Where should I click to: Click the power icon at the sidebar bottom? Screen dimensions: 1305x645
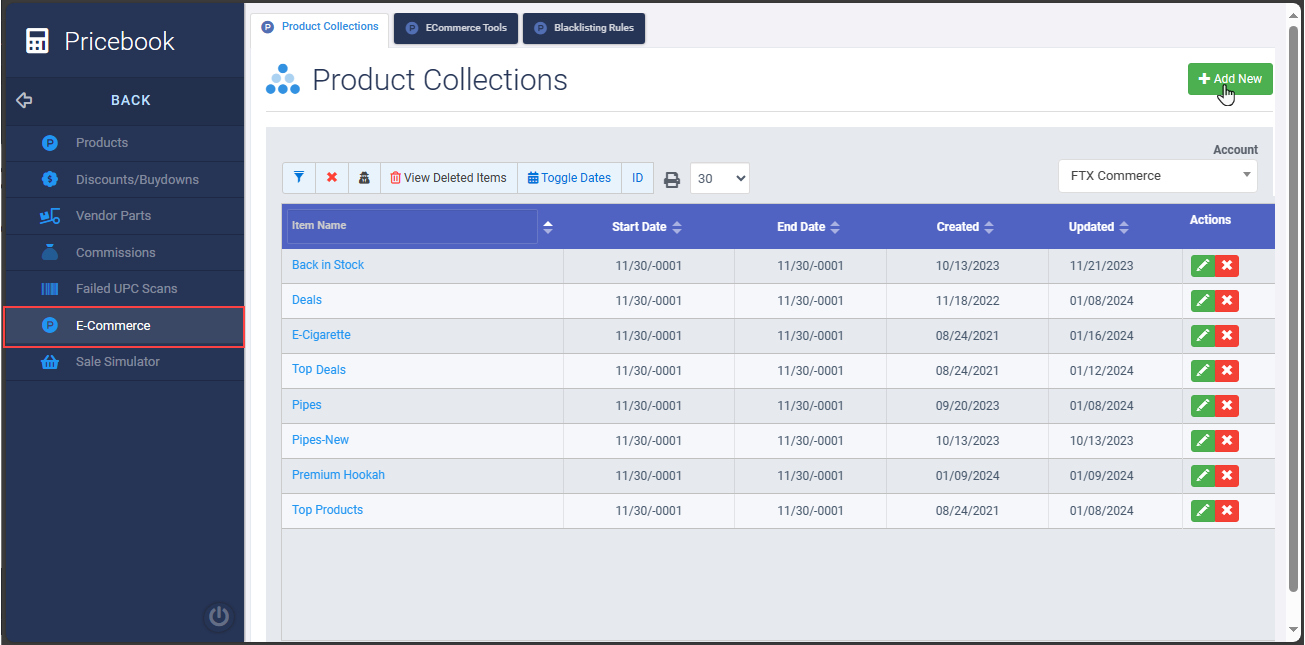[219, 616]
